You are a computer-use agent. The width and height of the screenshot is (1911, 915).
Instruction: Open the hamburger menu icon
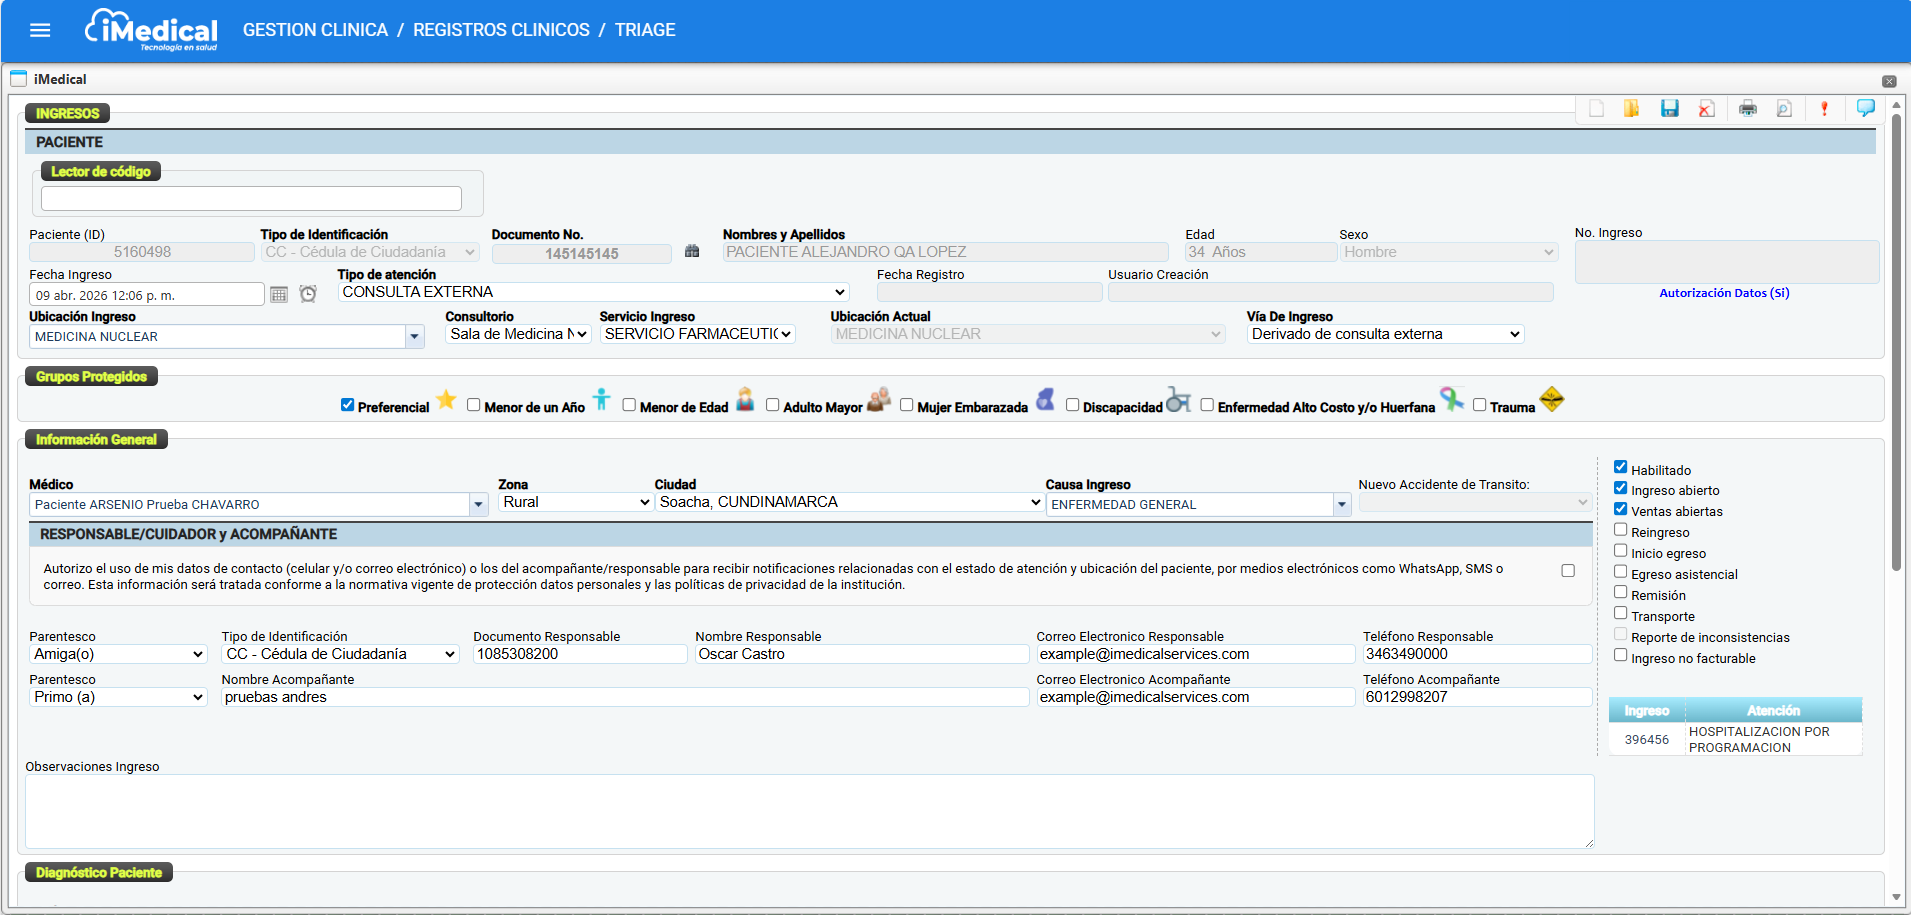click(x=40, y=30)
